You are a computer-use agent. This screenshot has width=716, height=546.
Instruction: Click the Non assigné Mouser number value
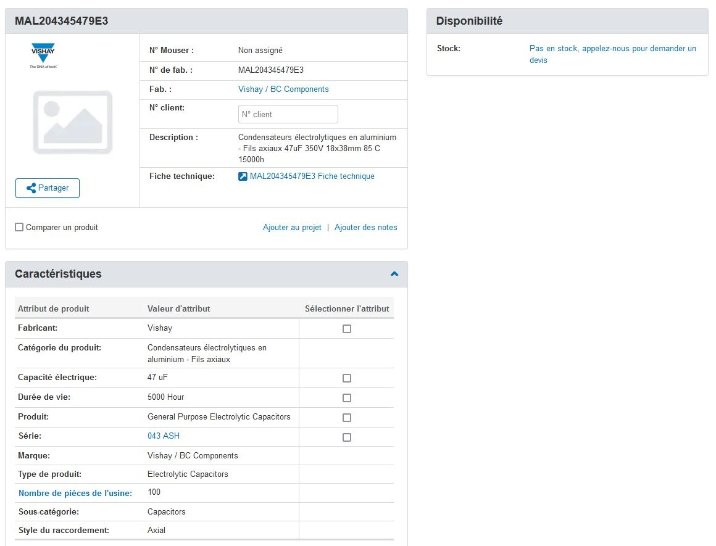260,50
